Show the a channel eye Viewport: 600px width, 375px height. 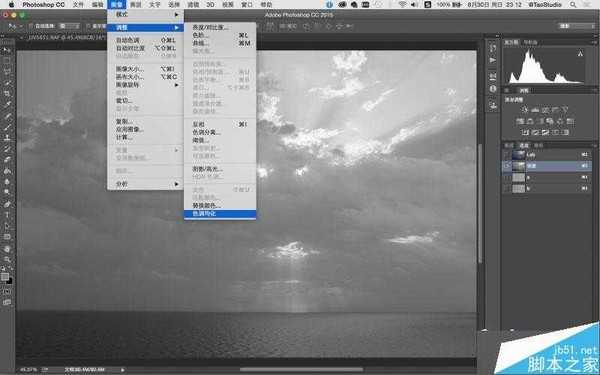(x=507, y=177)
